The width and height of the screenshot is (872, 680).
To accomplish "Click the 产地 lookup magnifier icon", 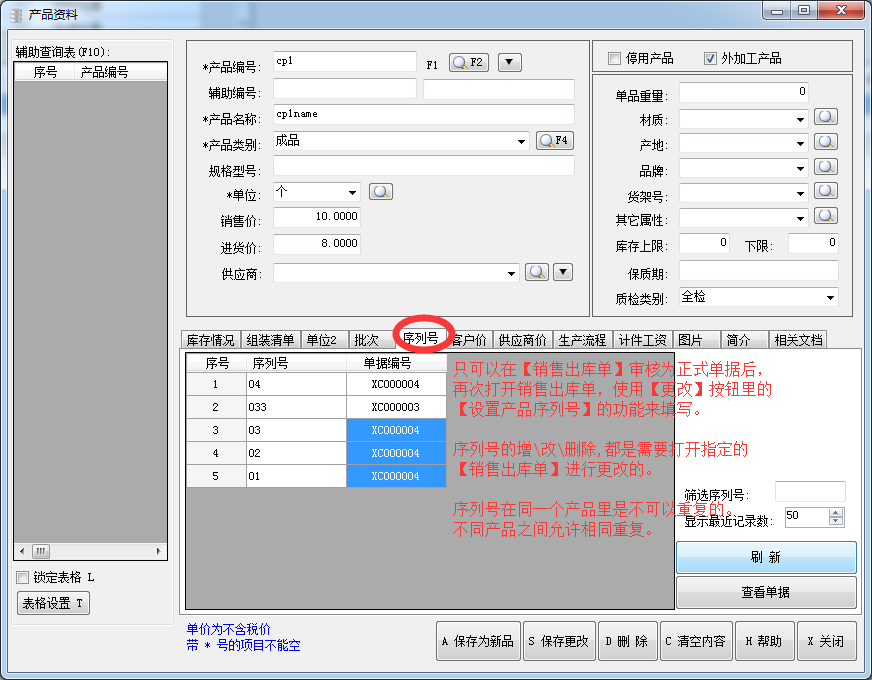I will pyautogui.click(x=826, y=142).
